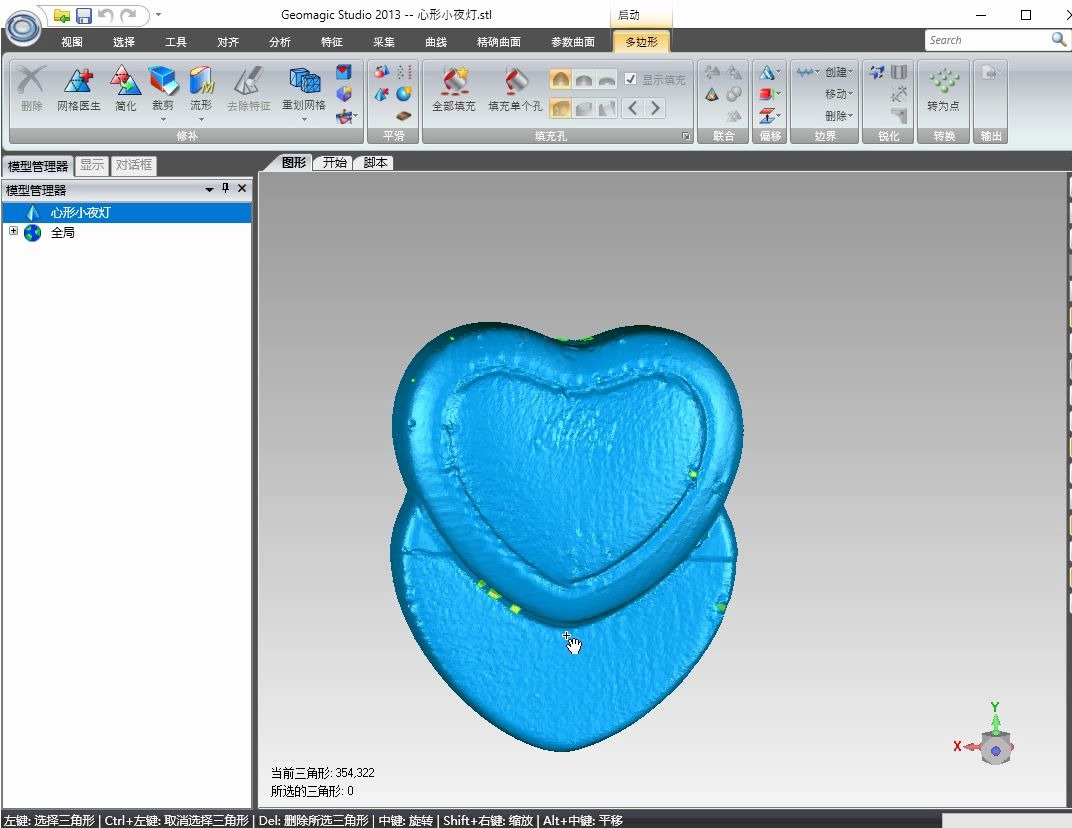
Task: Switch to the 曲线 ribbon tab
Action: click(x=438, y=42)
